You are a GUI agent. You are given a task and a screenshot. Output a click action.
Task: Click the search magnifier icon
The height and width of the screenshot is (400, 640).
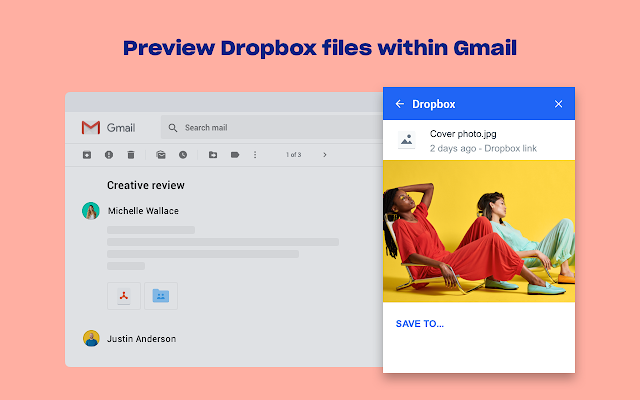(x=173, y=128)
